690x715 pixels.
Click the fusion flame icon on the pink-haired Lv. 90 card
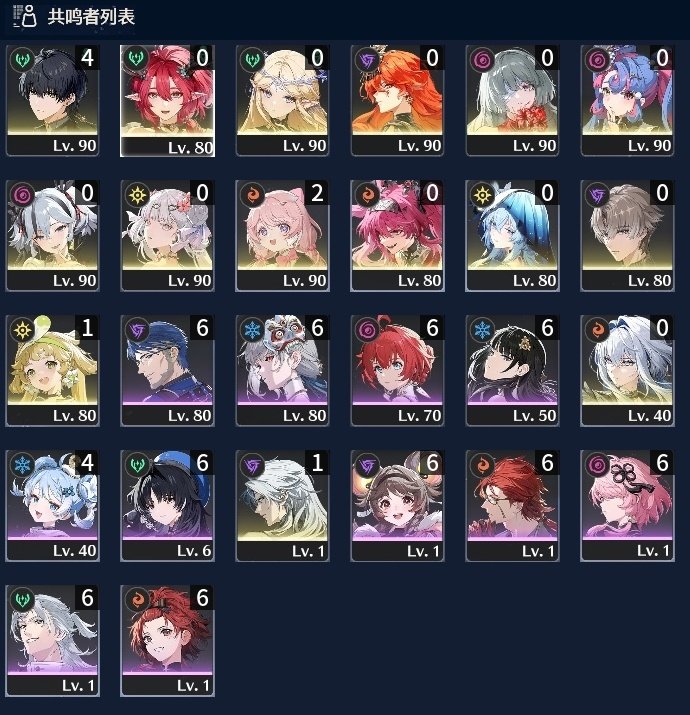coord(252,195)
